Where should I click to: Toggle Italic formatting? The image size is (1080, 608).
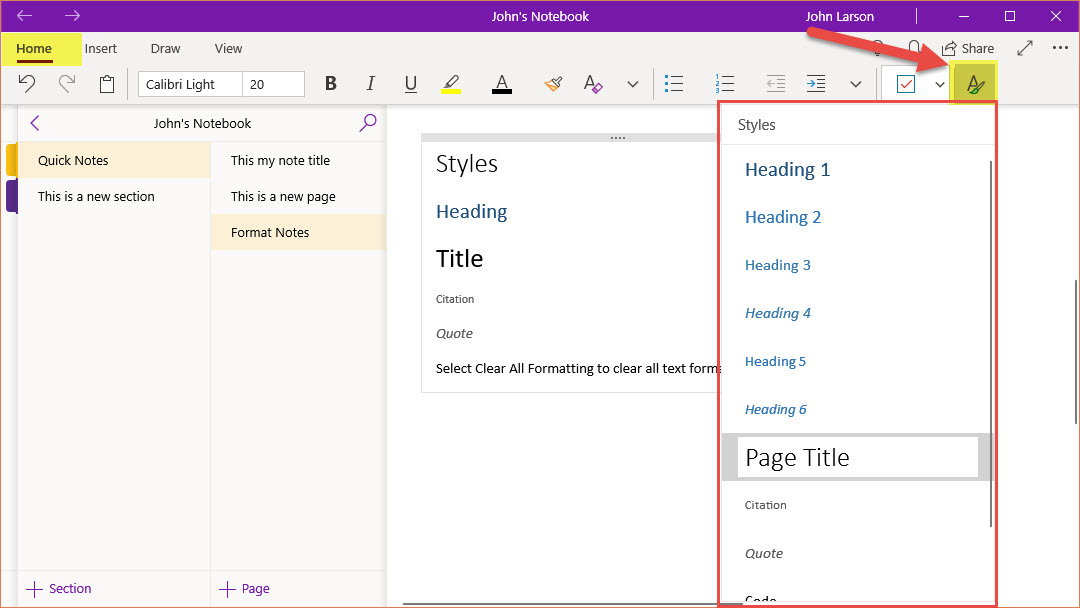coord(371,85)
